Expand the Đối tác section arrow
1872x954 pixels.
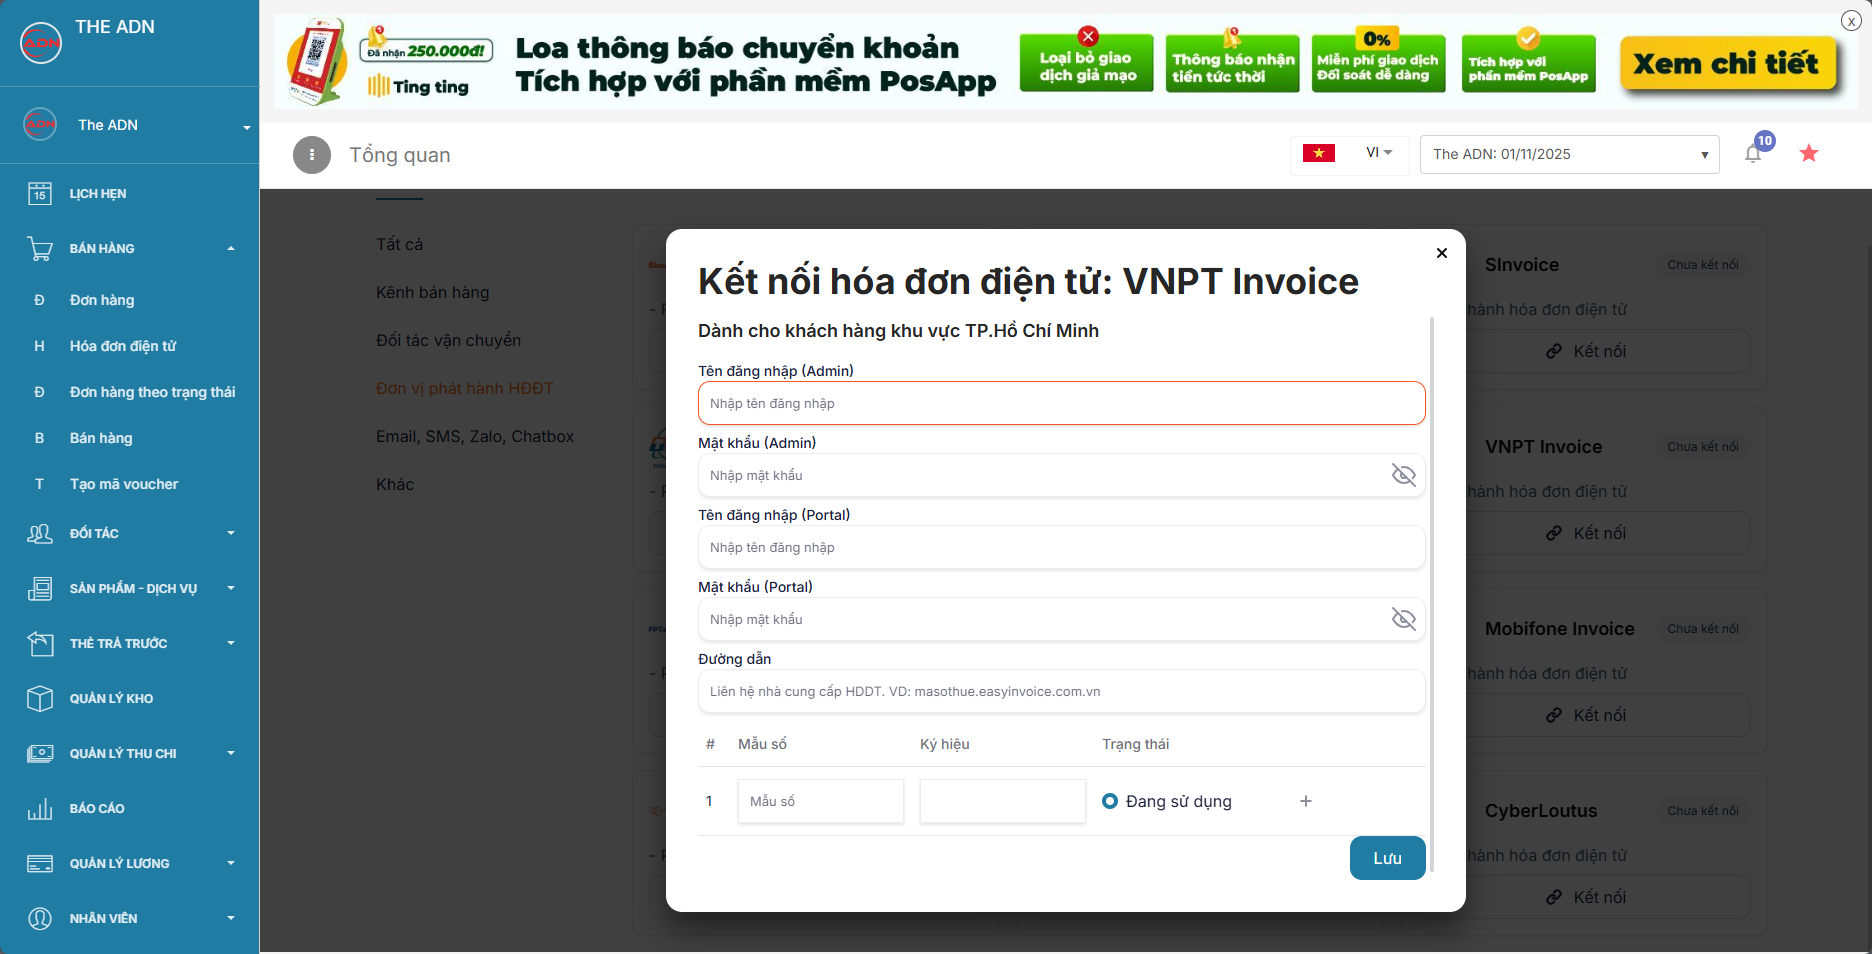pos(231,533)
